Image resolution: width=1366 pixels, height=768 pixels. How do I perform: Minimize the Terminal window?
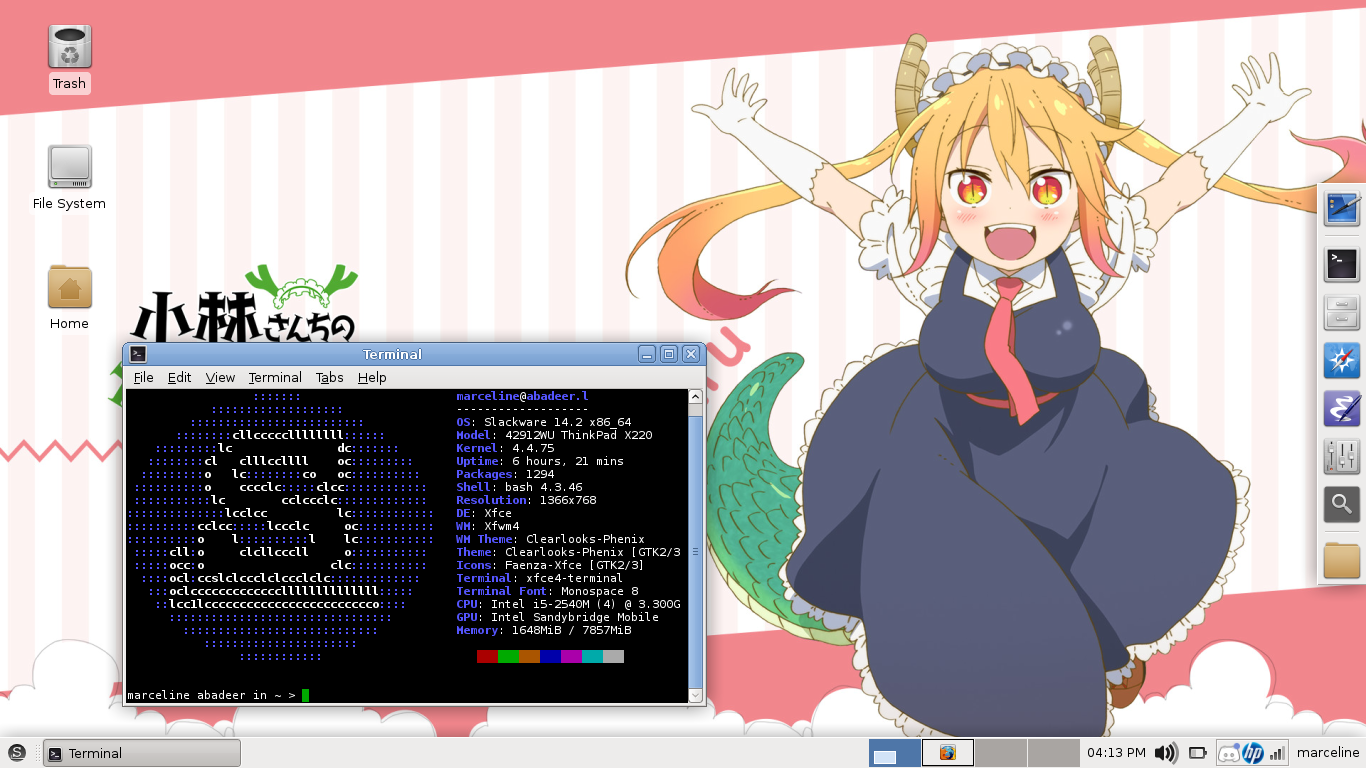[647, 354]
